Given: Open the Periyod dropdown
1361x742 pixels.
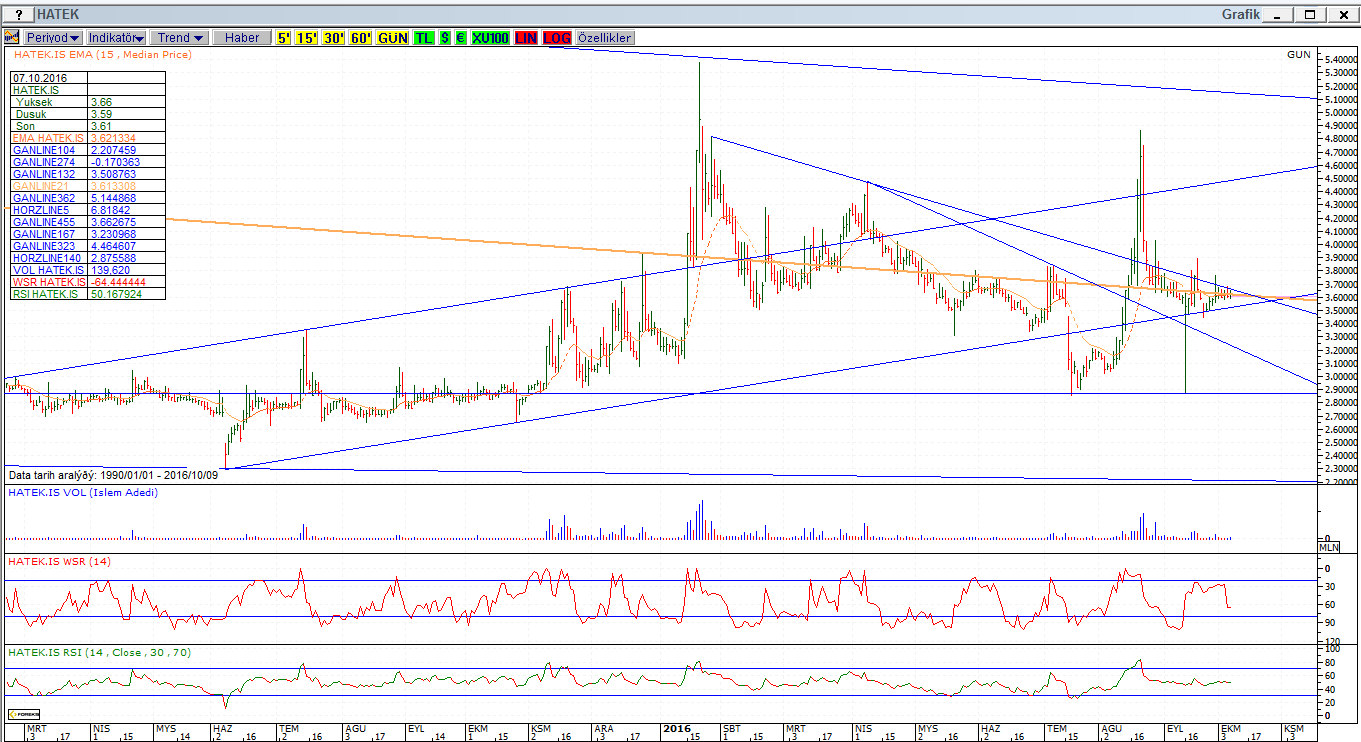Looking at the screenshot, I should click(x=53, y=37).
